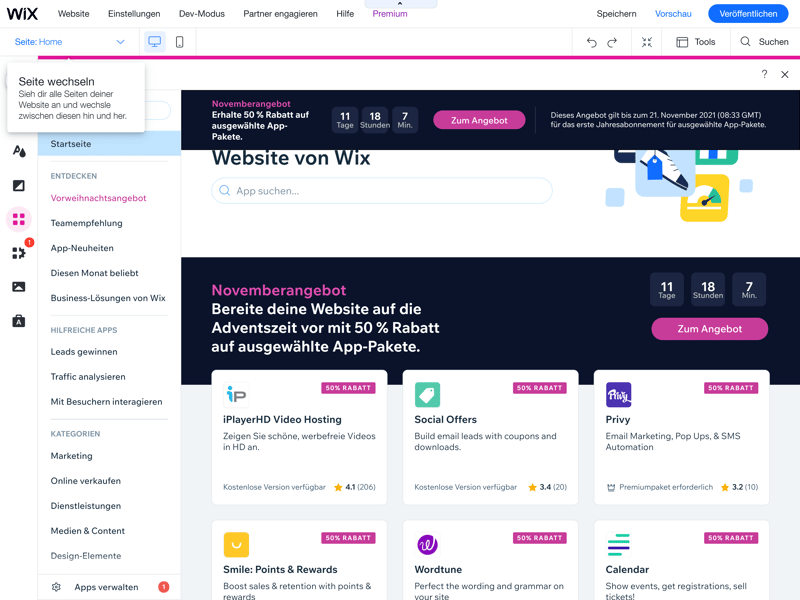
Task: Click the Calendar app logo
Action: (x=618, y=545)
